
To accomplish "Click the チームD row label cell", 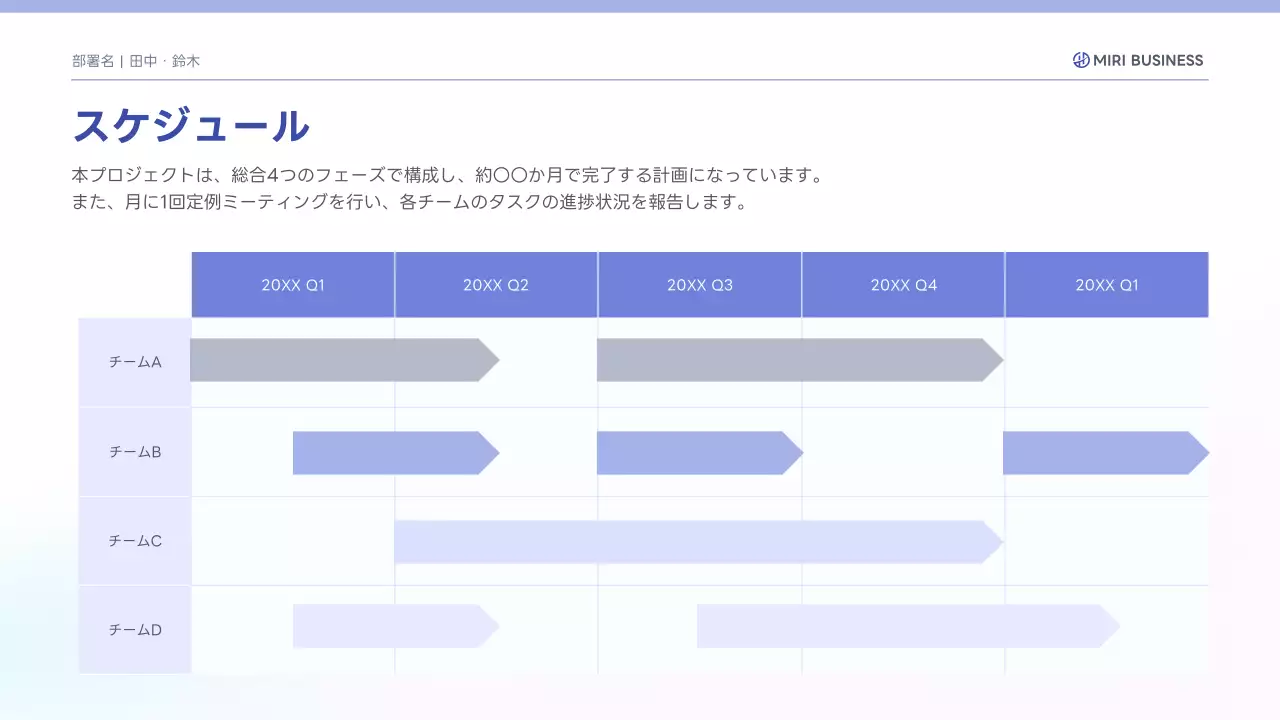I will tap(135, 629).
